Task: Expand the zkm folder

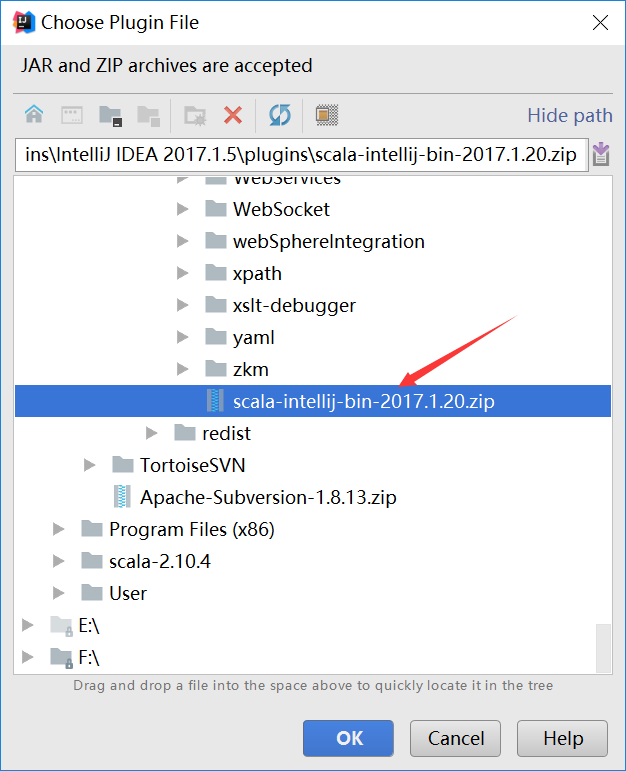Action: point(183,369)
